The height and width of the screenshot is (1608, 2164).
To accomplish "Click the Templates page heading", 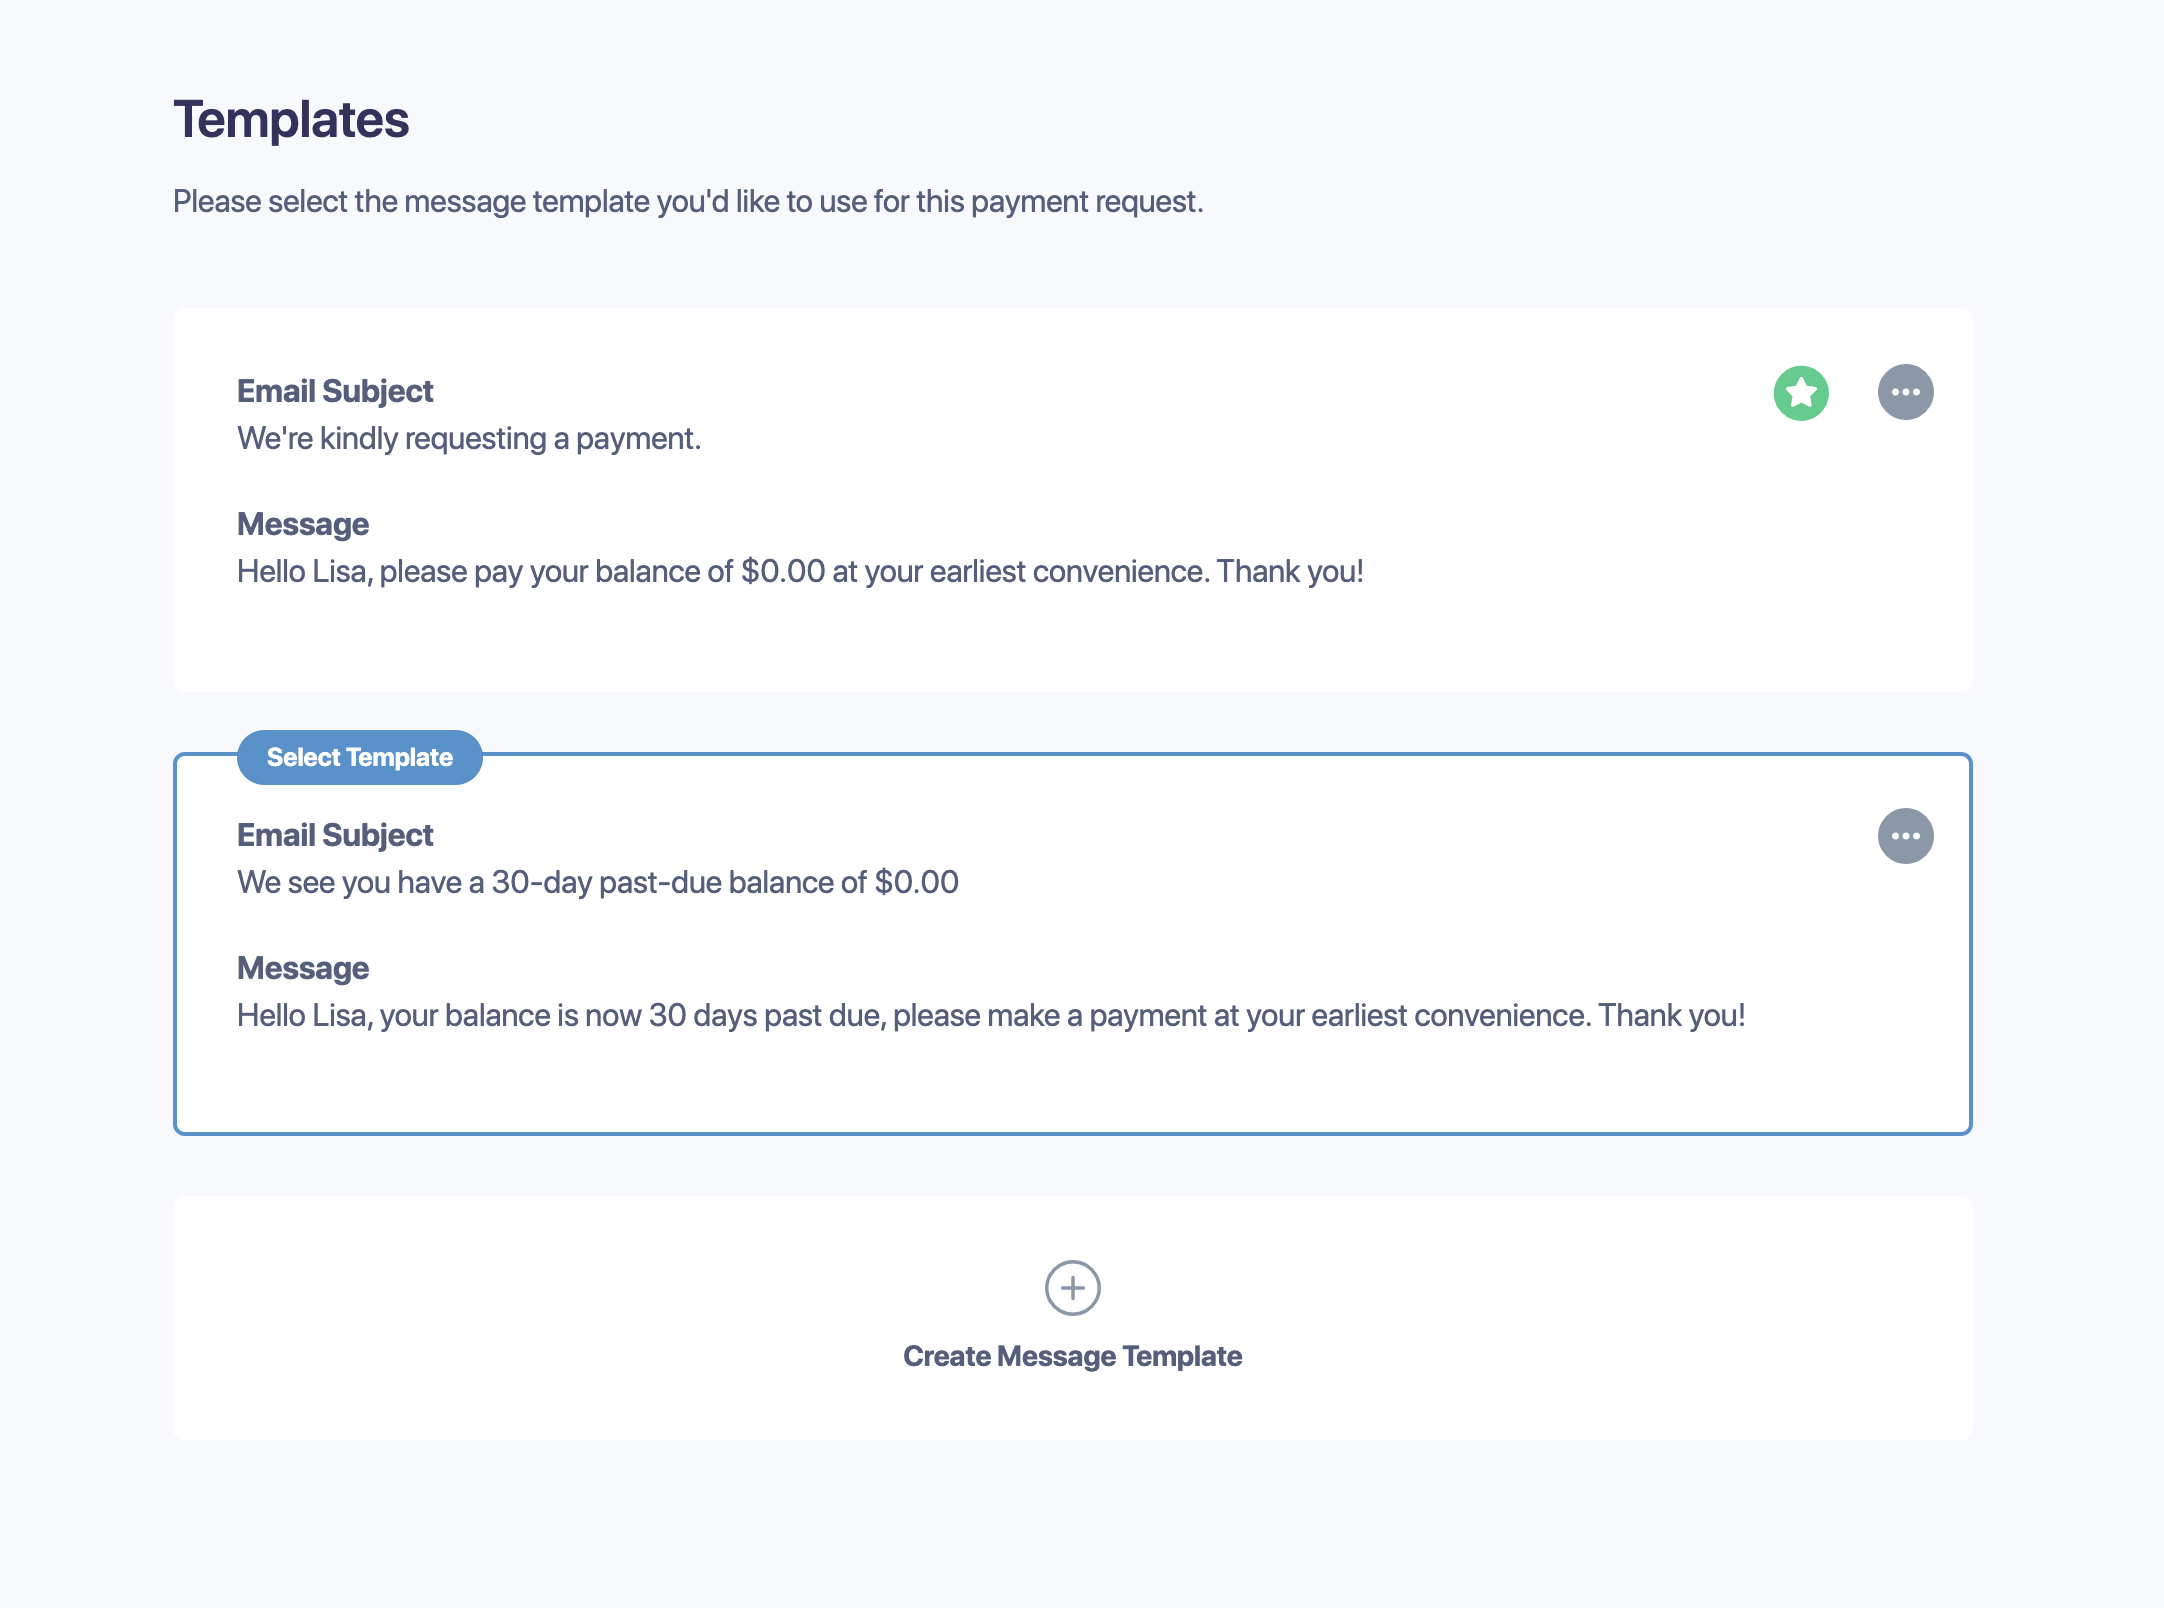I will pos(291,119).
